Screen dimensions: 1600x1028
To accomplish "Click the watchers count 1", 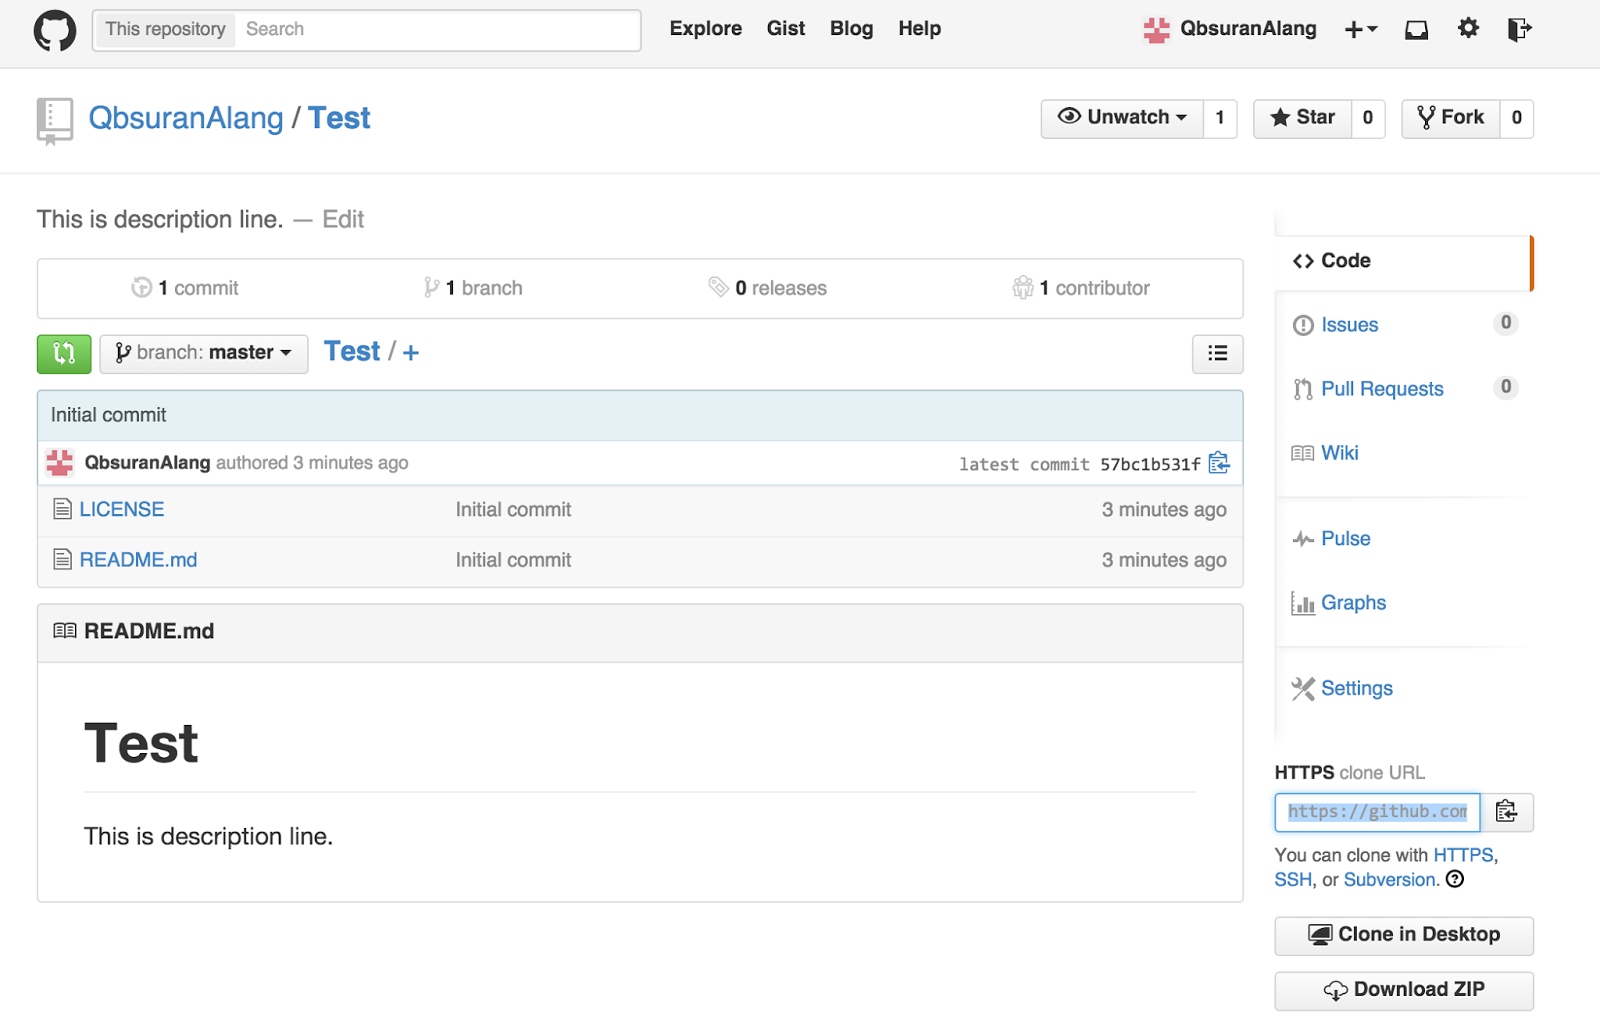I will [1220, 118].
